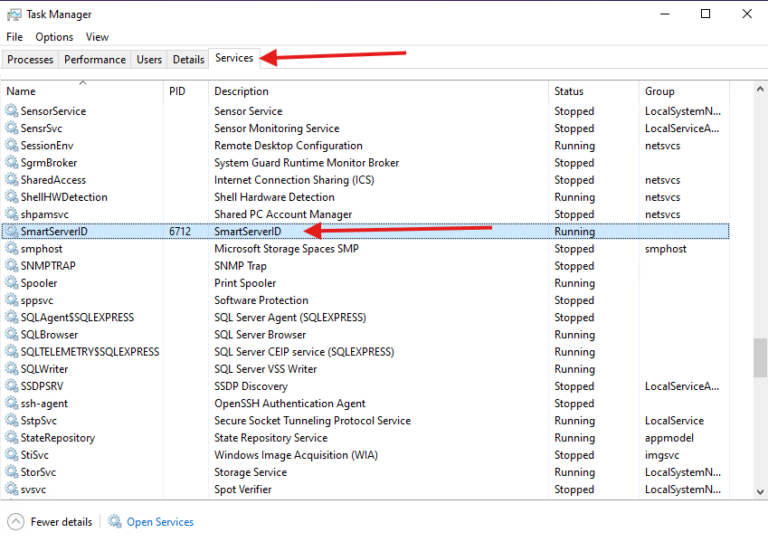Open the File menu
Viewport: 768px width, 542px height.
(14, 37)
